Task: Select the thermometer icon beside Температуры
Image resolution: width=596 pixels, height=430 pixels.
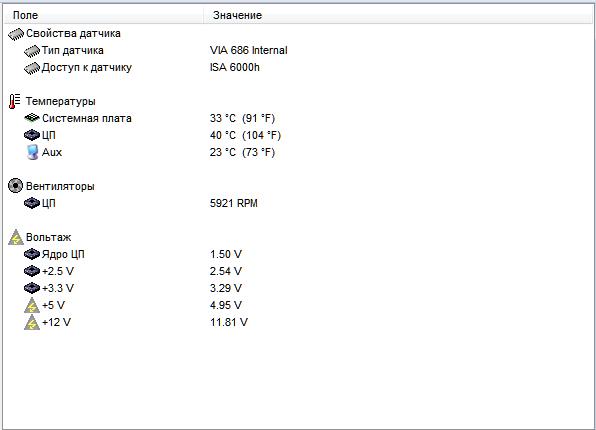Action: (x=14, y=102)
